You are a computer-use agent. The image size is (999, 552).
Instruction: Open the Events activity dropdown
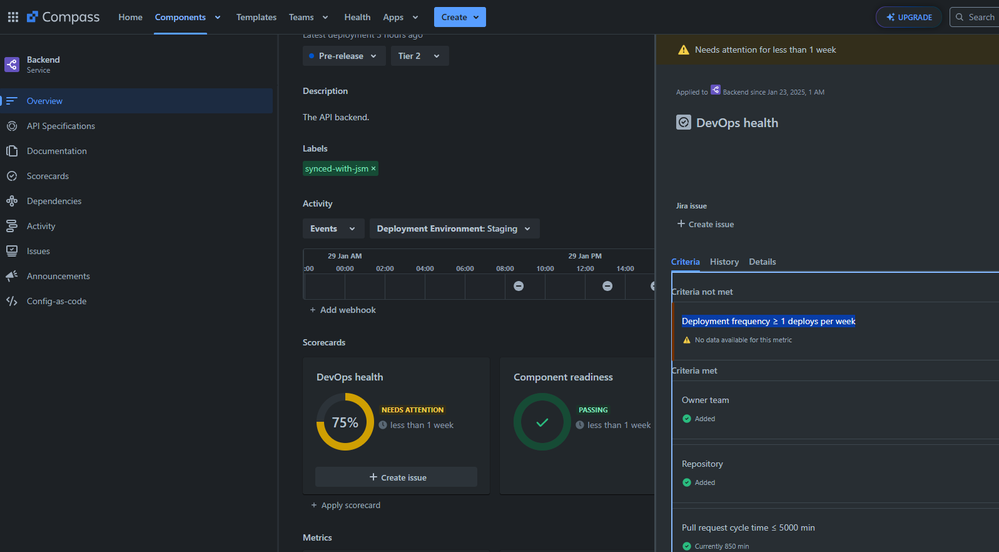pyautogui.click(x=333, y=229)
